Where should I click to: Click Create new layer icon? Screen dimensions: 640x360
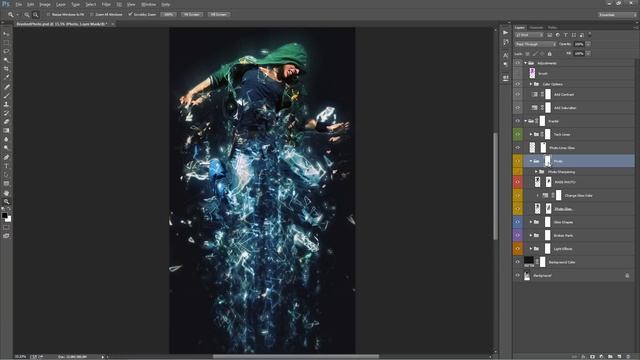click(x=619, y=356)
